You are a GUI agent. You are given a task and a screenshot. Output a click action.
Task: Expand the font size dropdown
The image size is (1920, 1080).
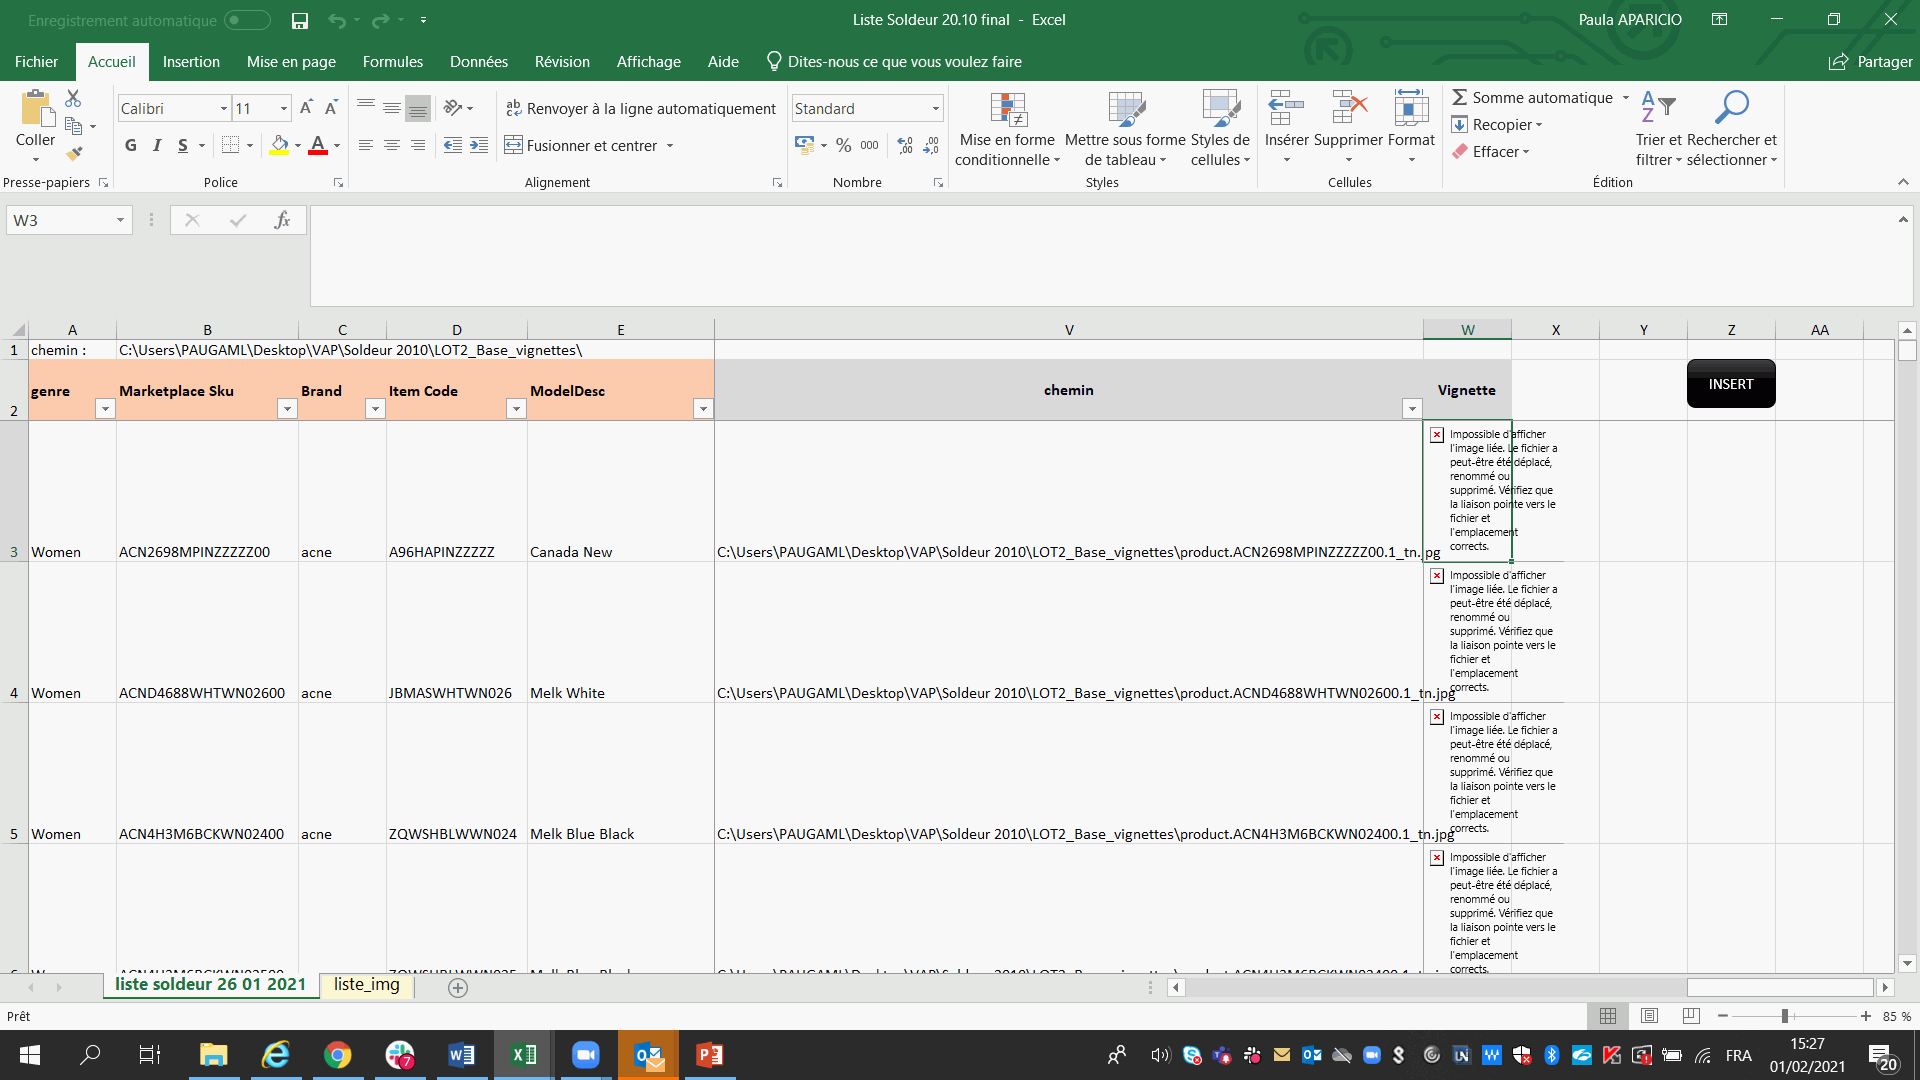click(284, 108)
